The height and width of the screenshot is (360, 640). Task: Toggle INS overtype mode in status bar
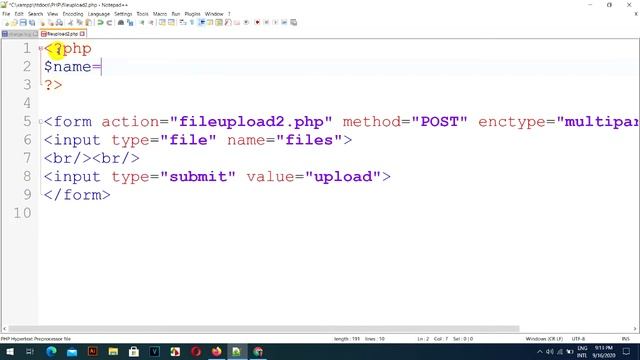(x=625, y=339)
